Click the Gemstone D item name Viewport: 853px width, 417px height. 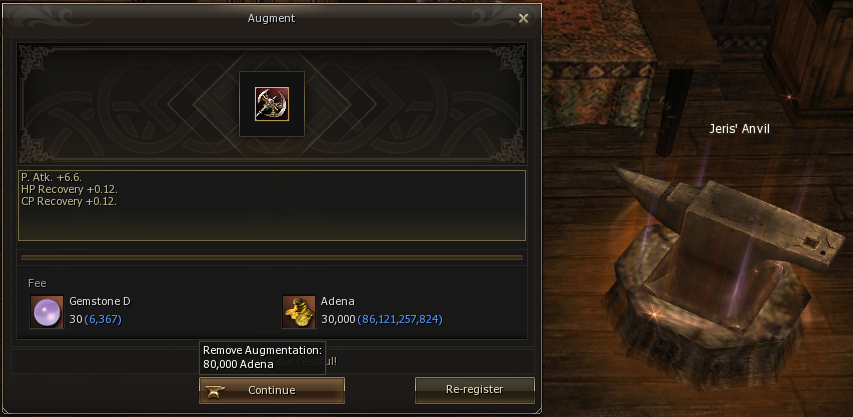pyautogui.click(x=100, y=301)
